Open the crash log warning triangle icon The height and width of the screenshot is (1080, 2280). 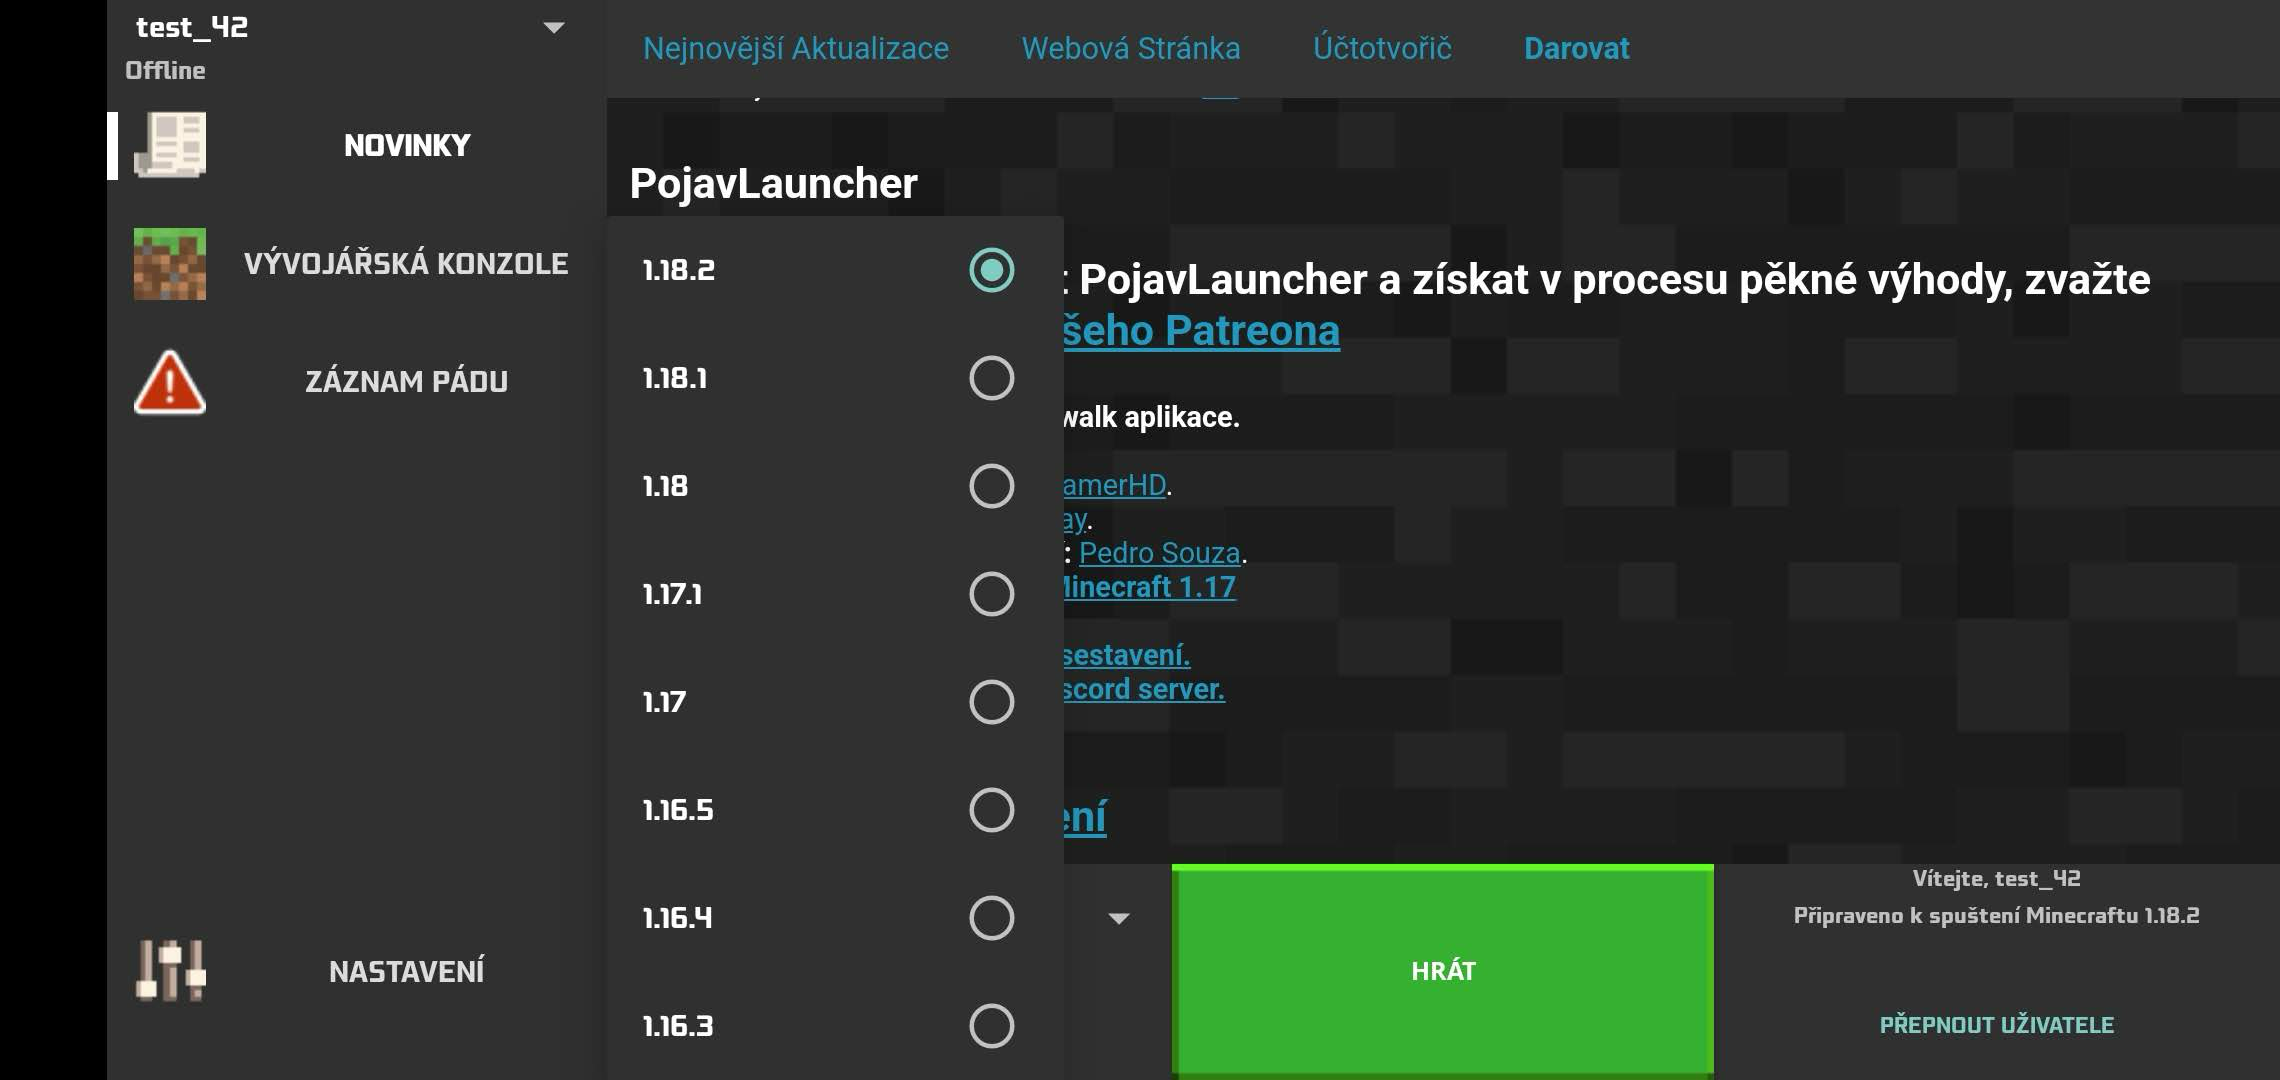coord(170,382)
